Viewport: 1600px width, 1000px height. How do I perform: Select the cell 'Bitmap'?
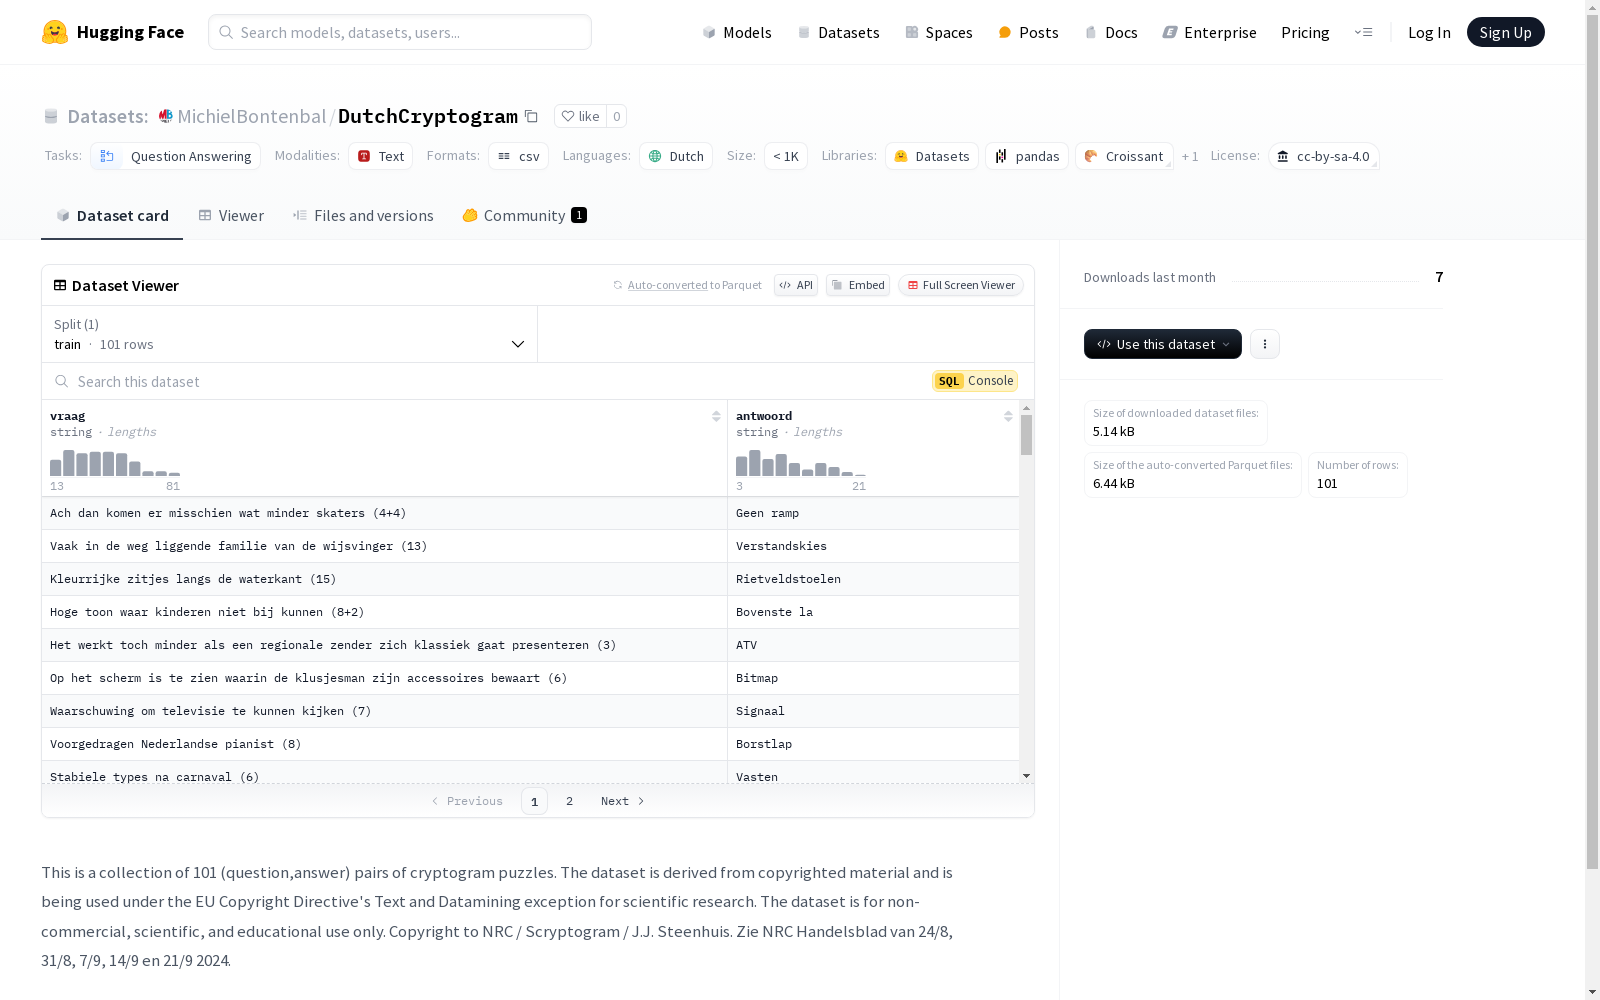tap(873, 678)
